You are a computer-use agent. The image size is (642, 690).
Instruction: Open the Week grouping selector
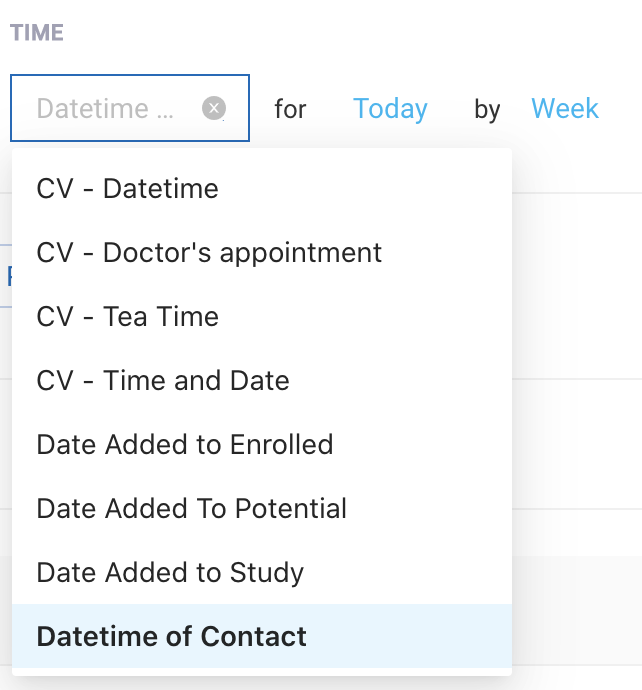pos(565,108)
